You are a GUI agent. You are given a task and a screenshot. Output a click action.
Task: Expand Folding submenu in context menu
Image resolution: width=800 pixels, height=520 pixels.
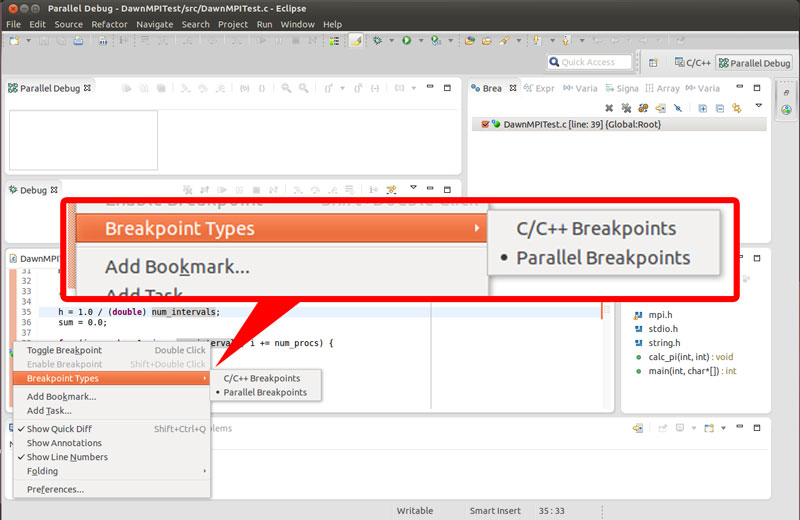(112, 471)
